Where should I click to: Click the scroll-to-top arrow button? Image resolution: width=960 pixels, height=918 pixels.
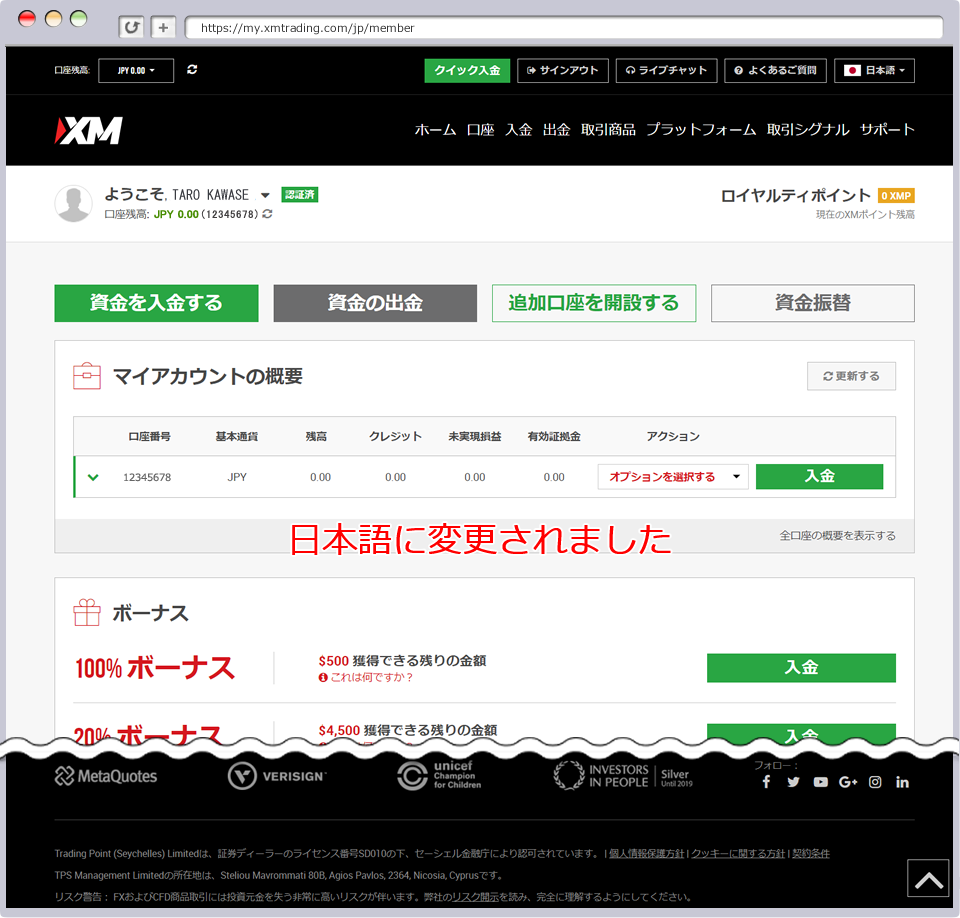(x=927, y=878)
